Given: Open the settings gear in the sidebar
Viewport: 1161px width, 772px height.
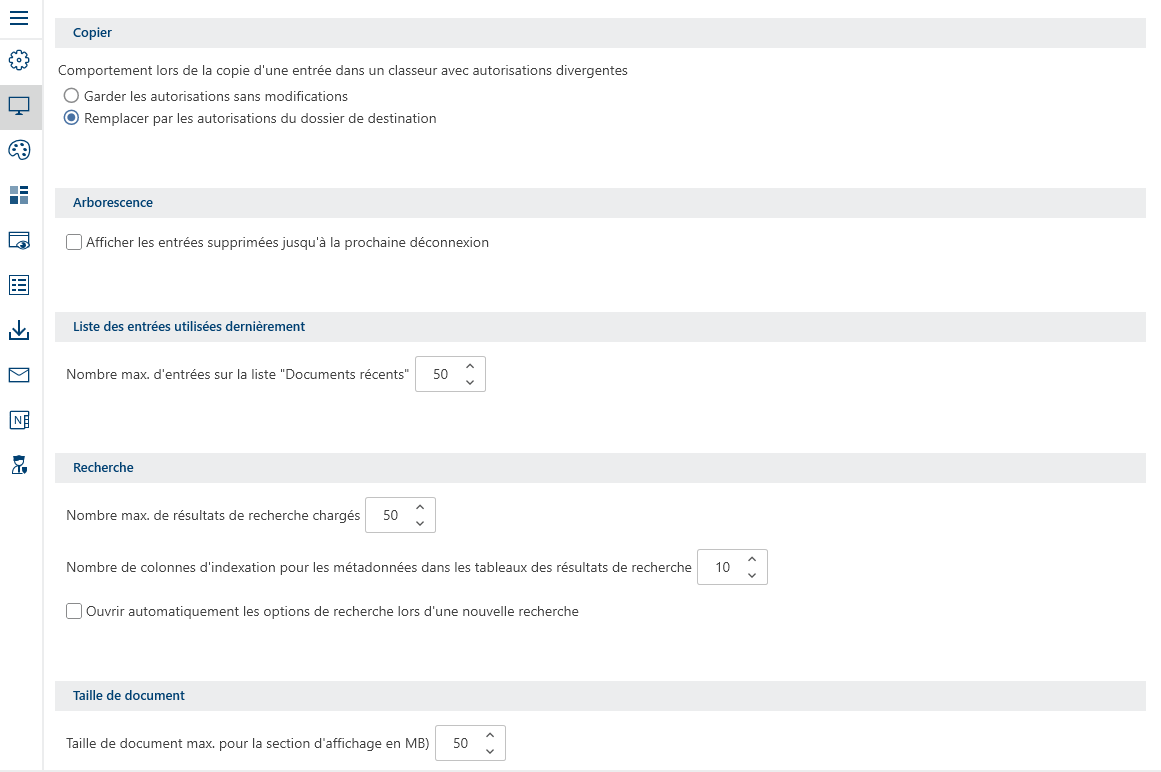Looking at the screenshot, I should click(x=18, y=61).
